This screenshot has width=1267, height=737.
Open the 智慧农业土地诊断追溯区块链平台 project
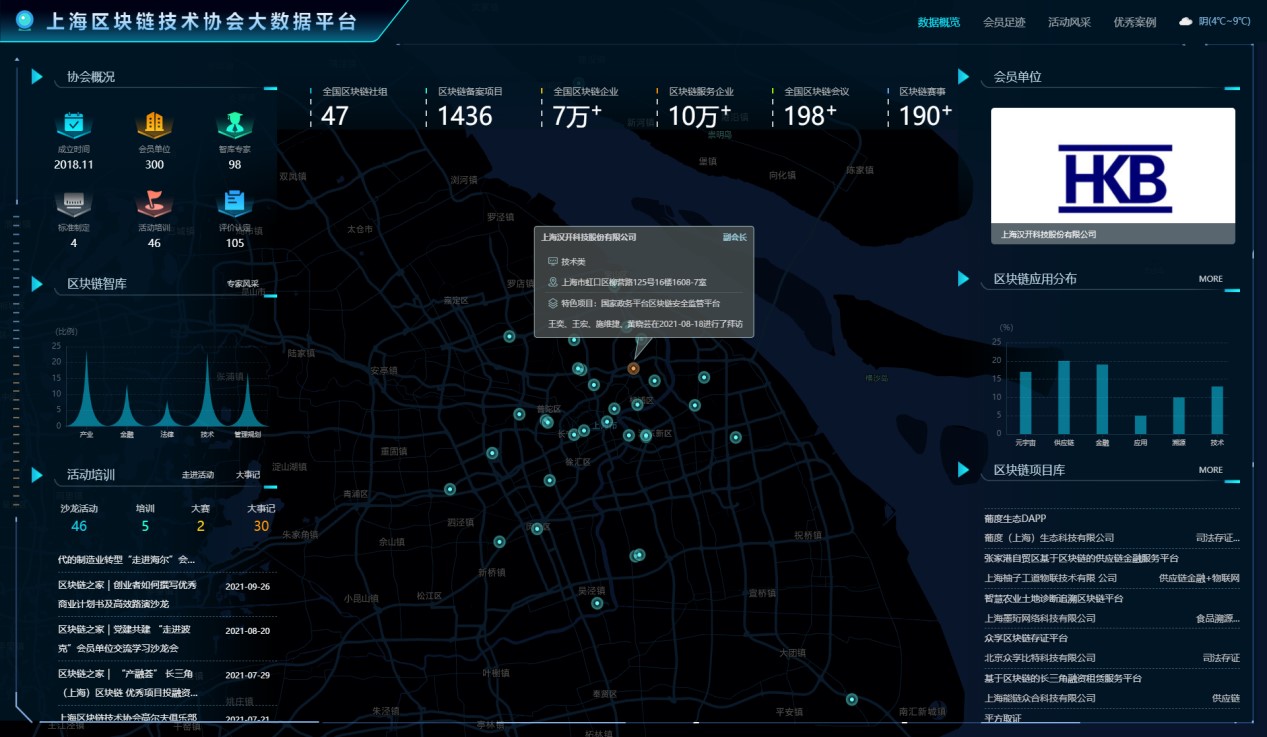(1054, 598)
